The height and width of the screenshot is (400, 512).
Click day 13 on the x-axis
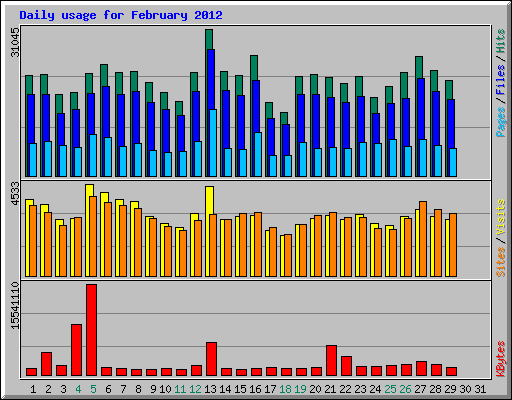[x=210, y=389]
